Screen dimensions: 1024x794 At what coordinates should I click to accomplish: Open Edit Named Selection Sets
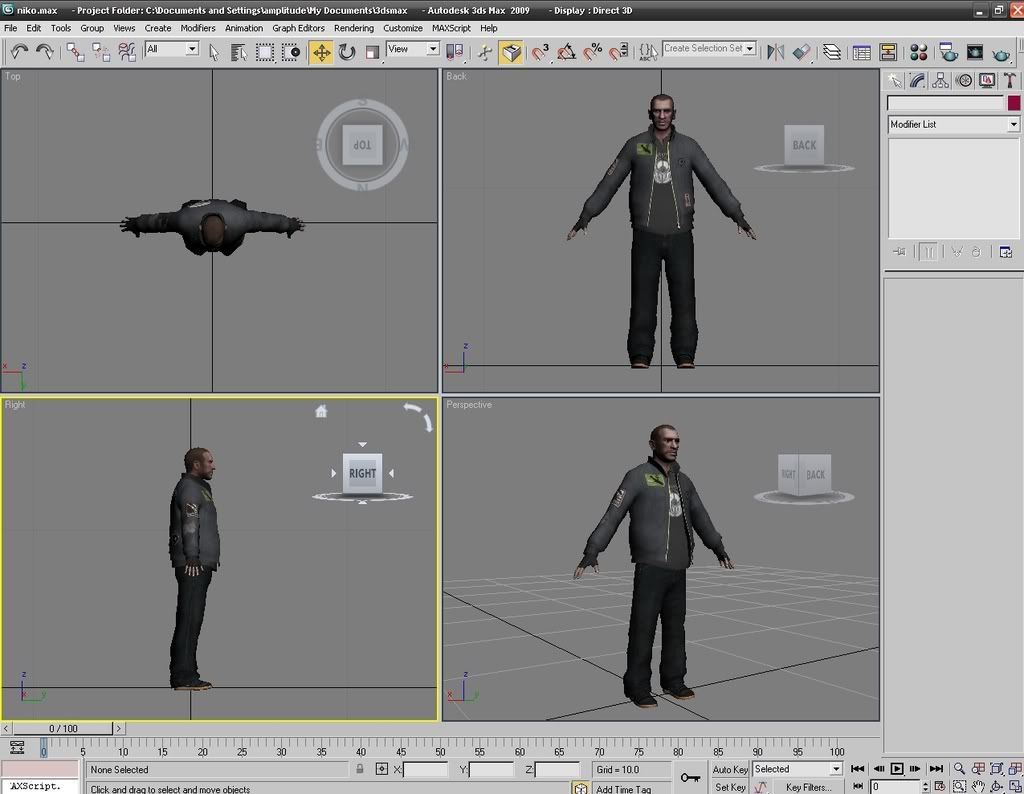coord(648,52)
